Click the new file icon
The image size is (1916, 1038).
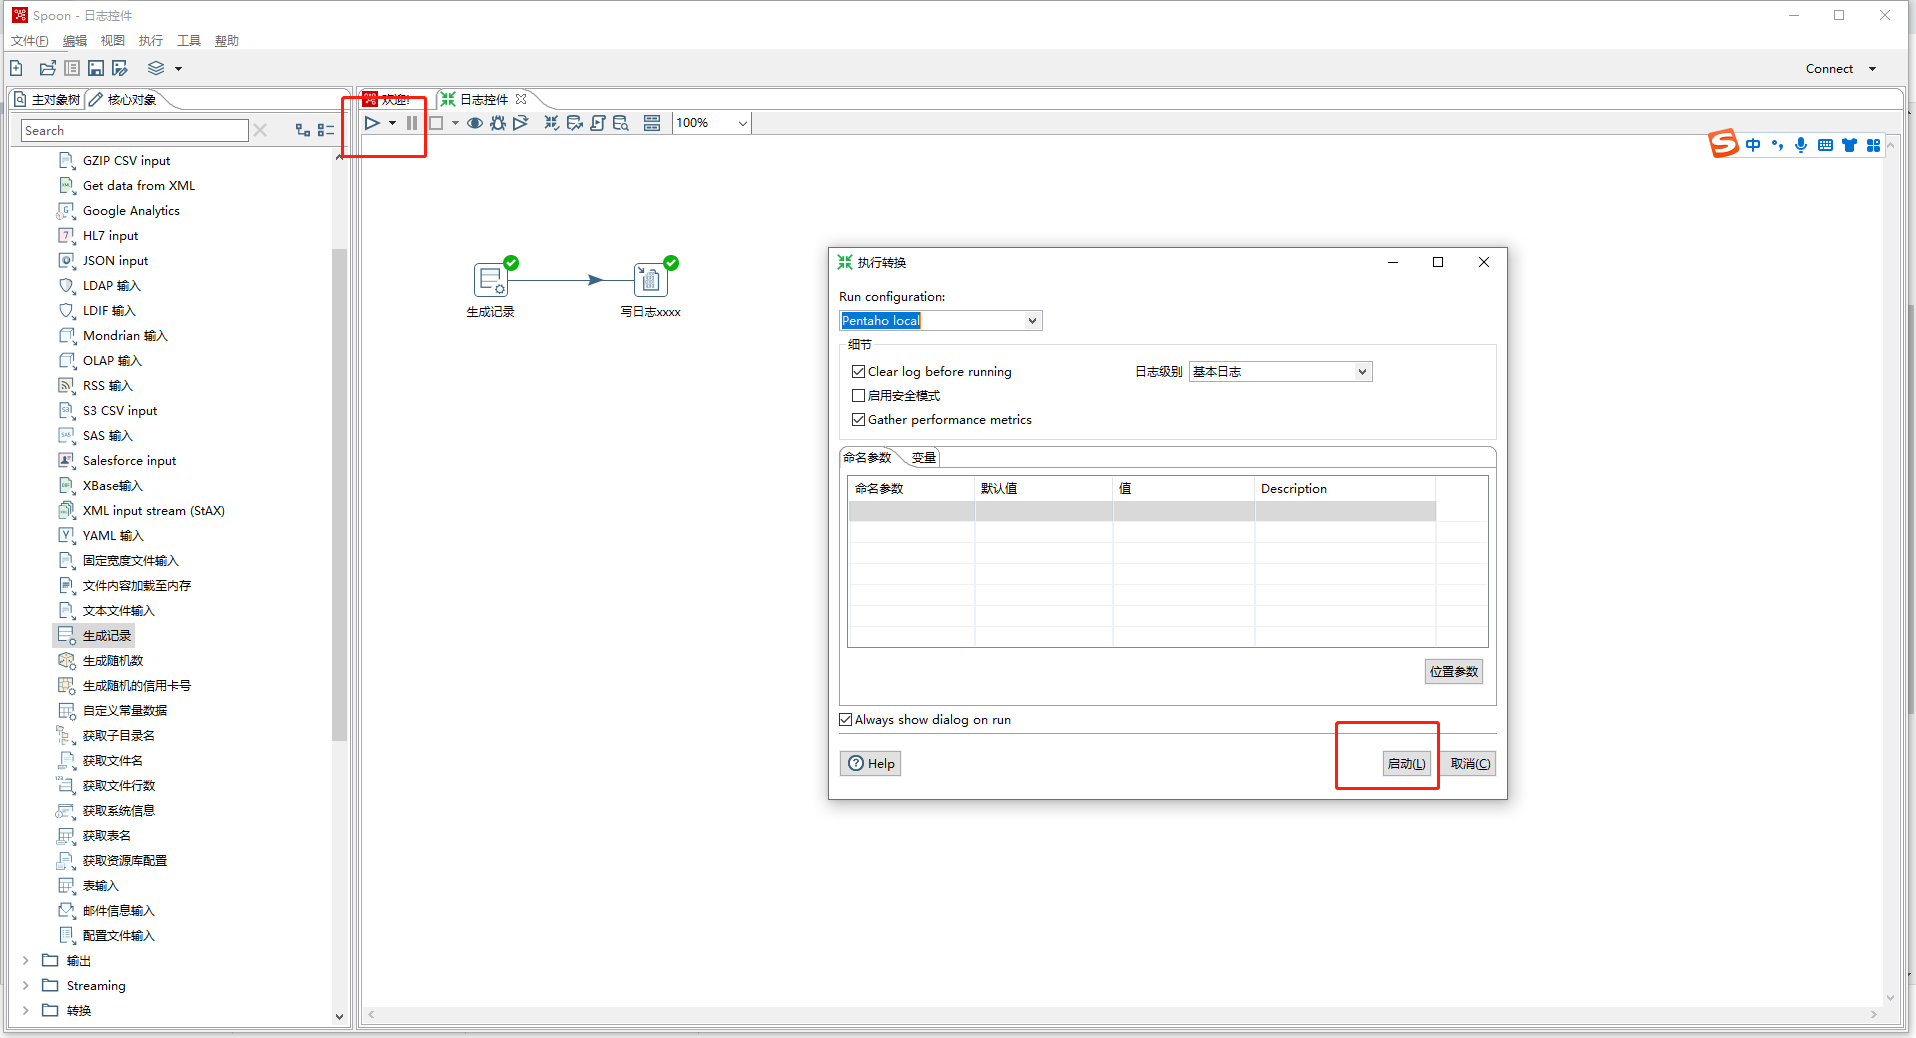click(x=17, y=68)
